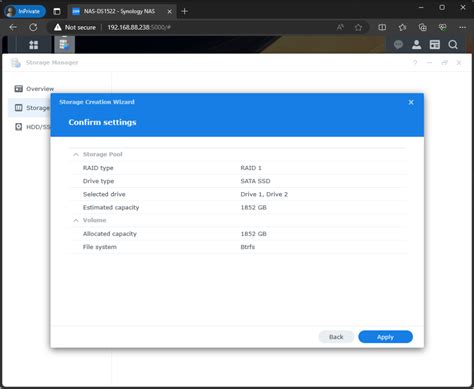Click the Selected drive label
The width and height of the screenshot is (474, 389).
(x=104, y=194)
